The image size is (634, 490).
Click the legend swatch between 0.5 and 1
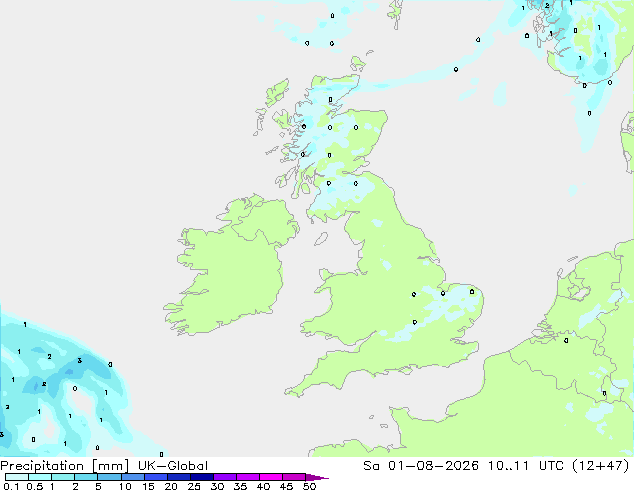[40, 477]
